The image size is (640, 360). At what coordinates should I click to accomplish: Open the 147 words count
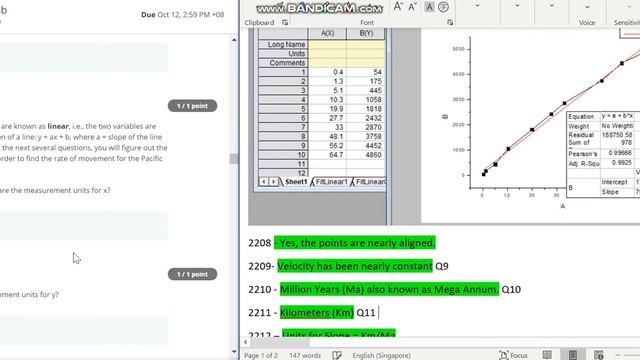(305, 356)
